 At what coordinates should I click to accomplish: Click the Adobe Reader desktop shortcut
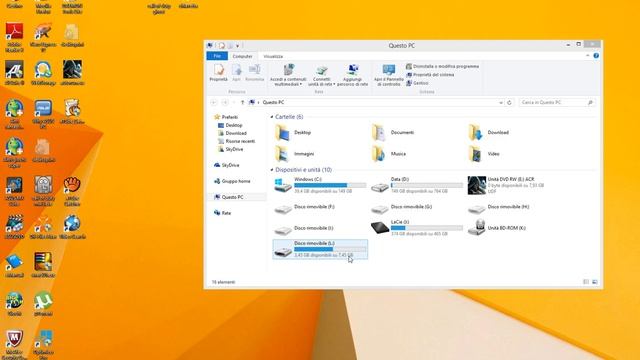14,37
